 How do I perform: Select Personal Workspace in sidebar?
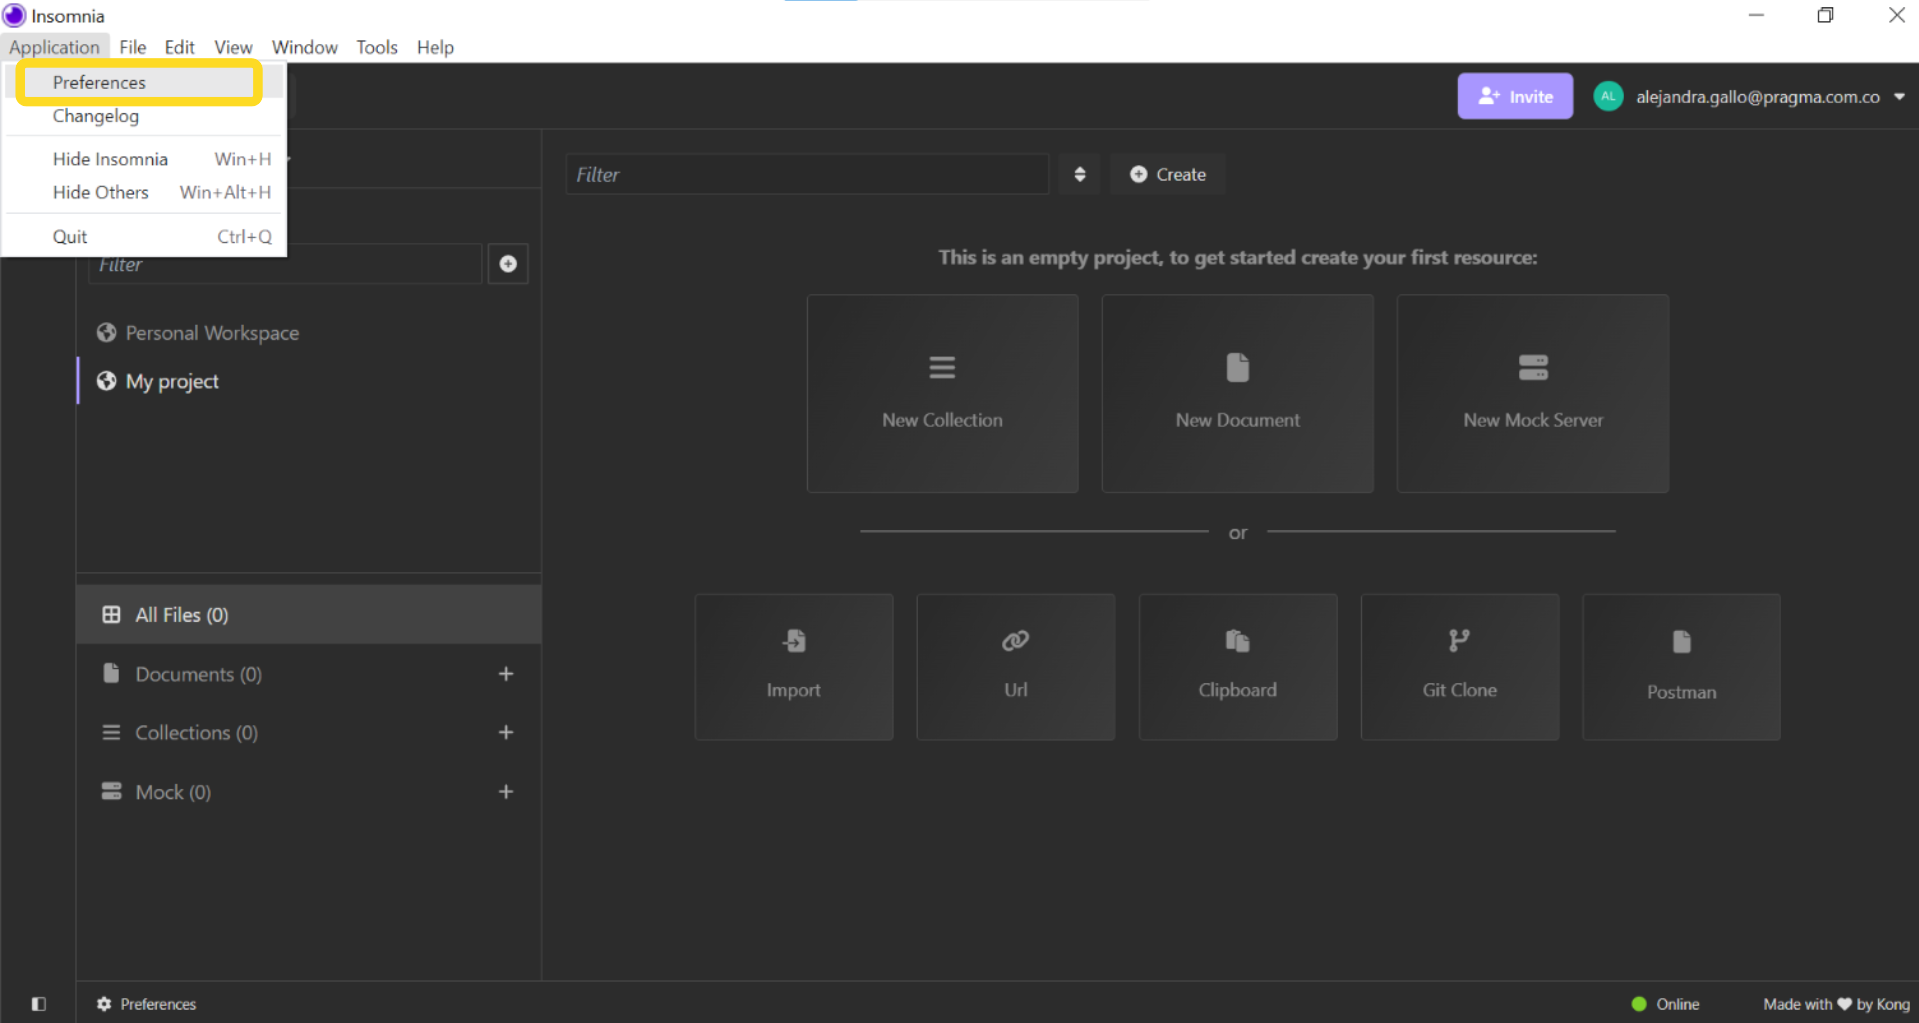pyautogui.click(x=212, y=333)
